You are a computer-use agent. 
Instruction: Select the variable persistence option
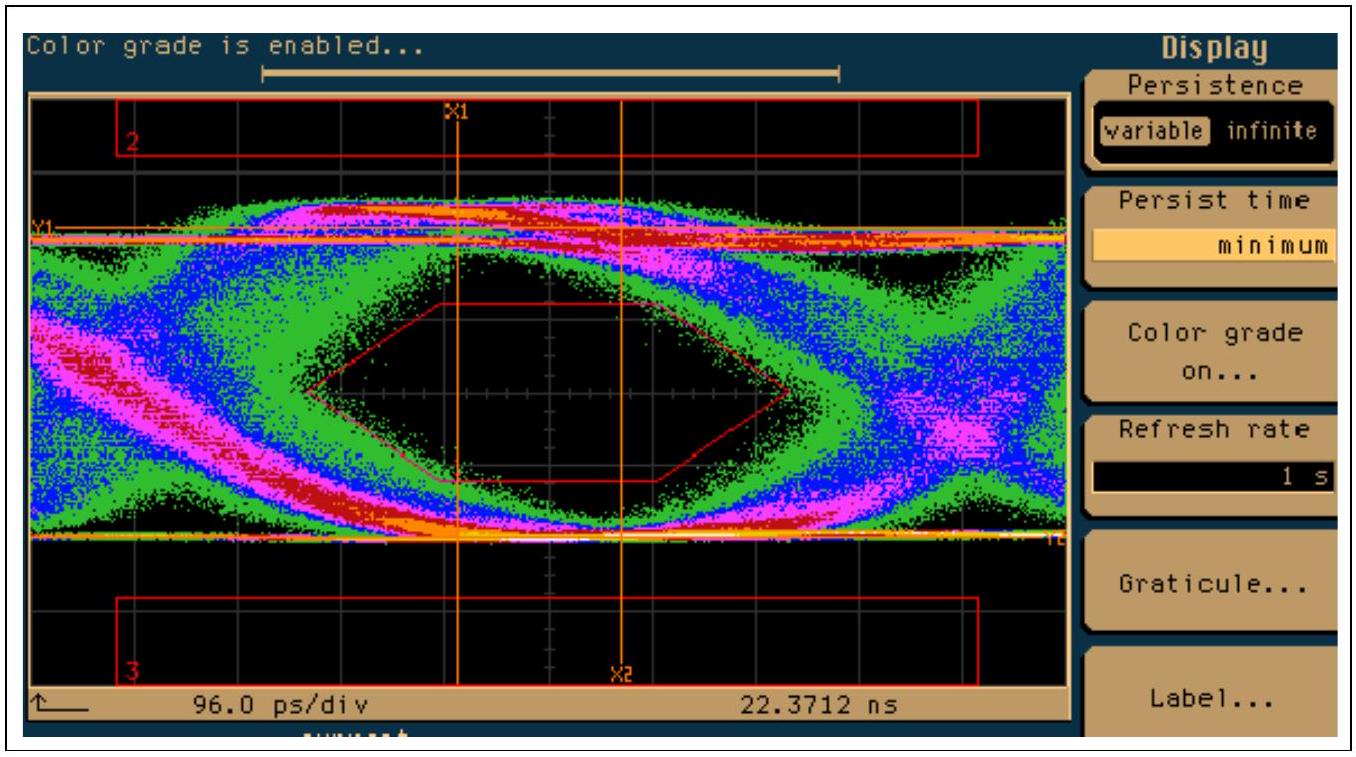pos(1153,131)
